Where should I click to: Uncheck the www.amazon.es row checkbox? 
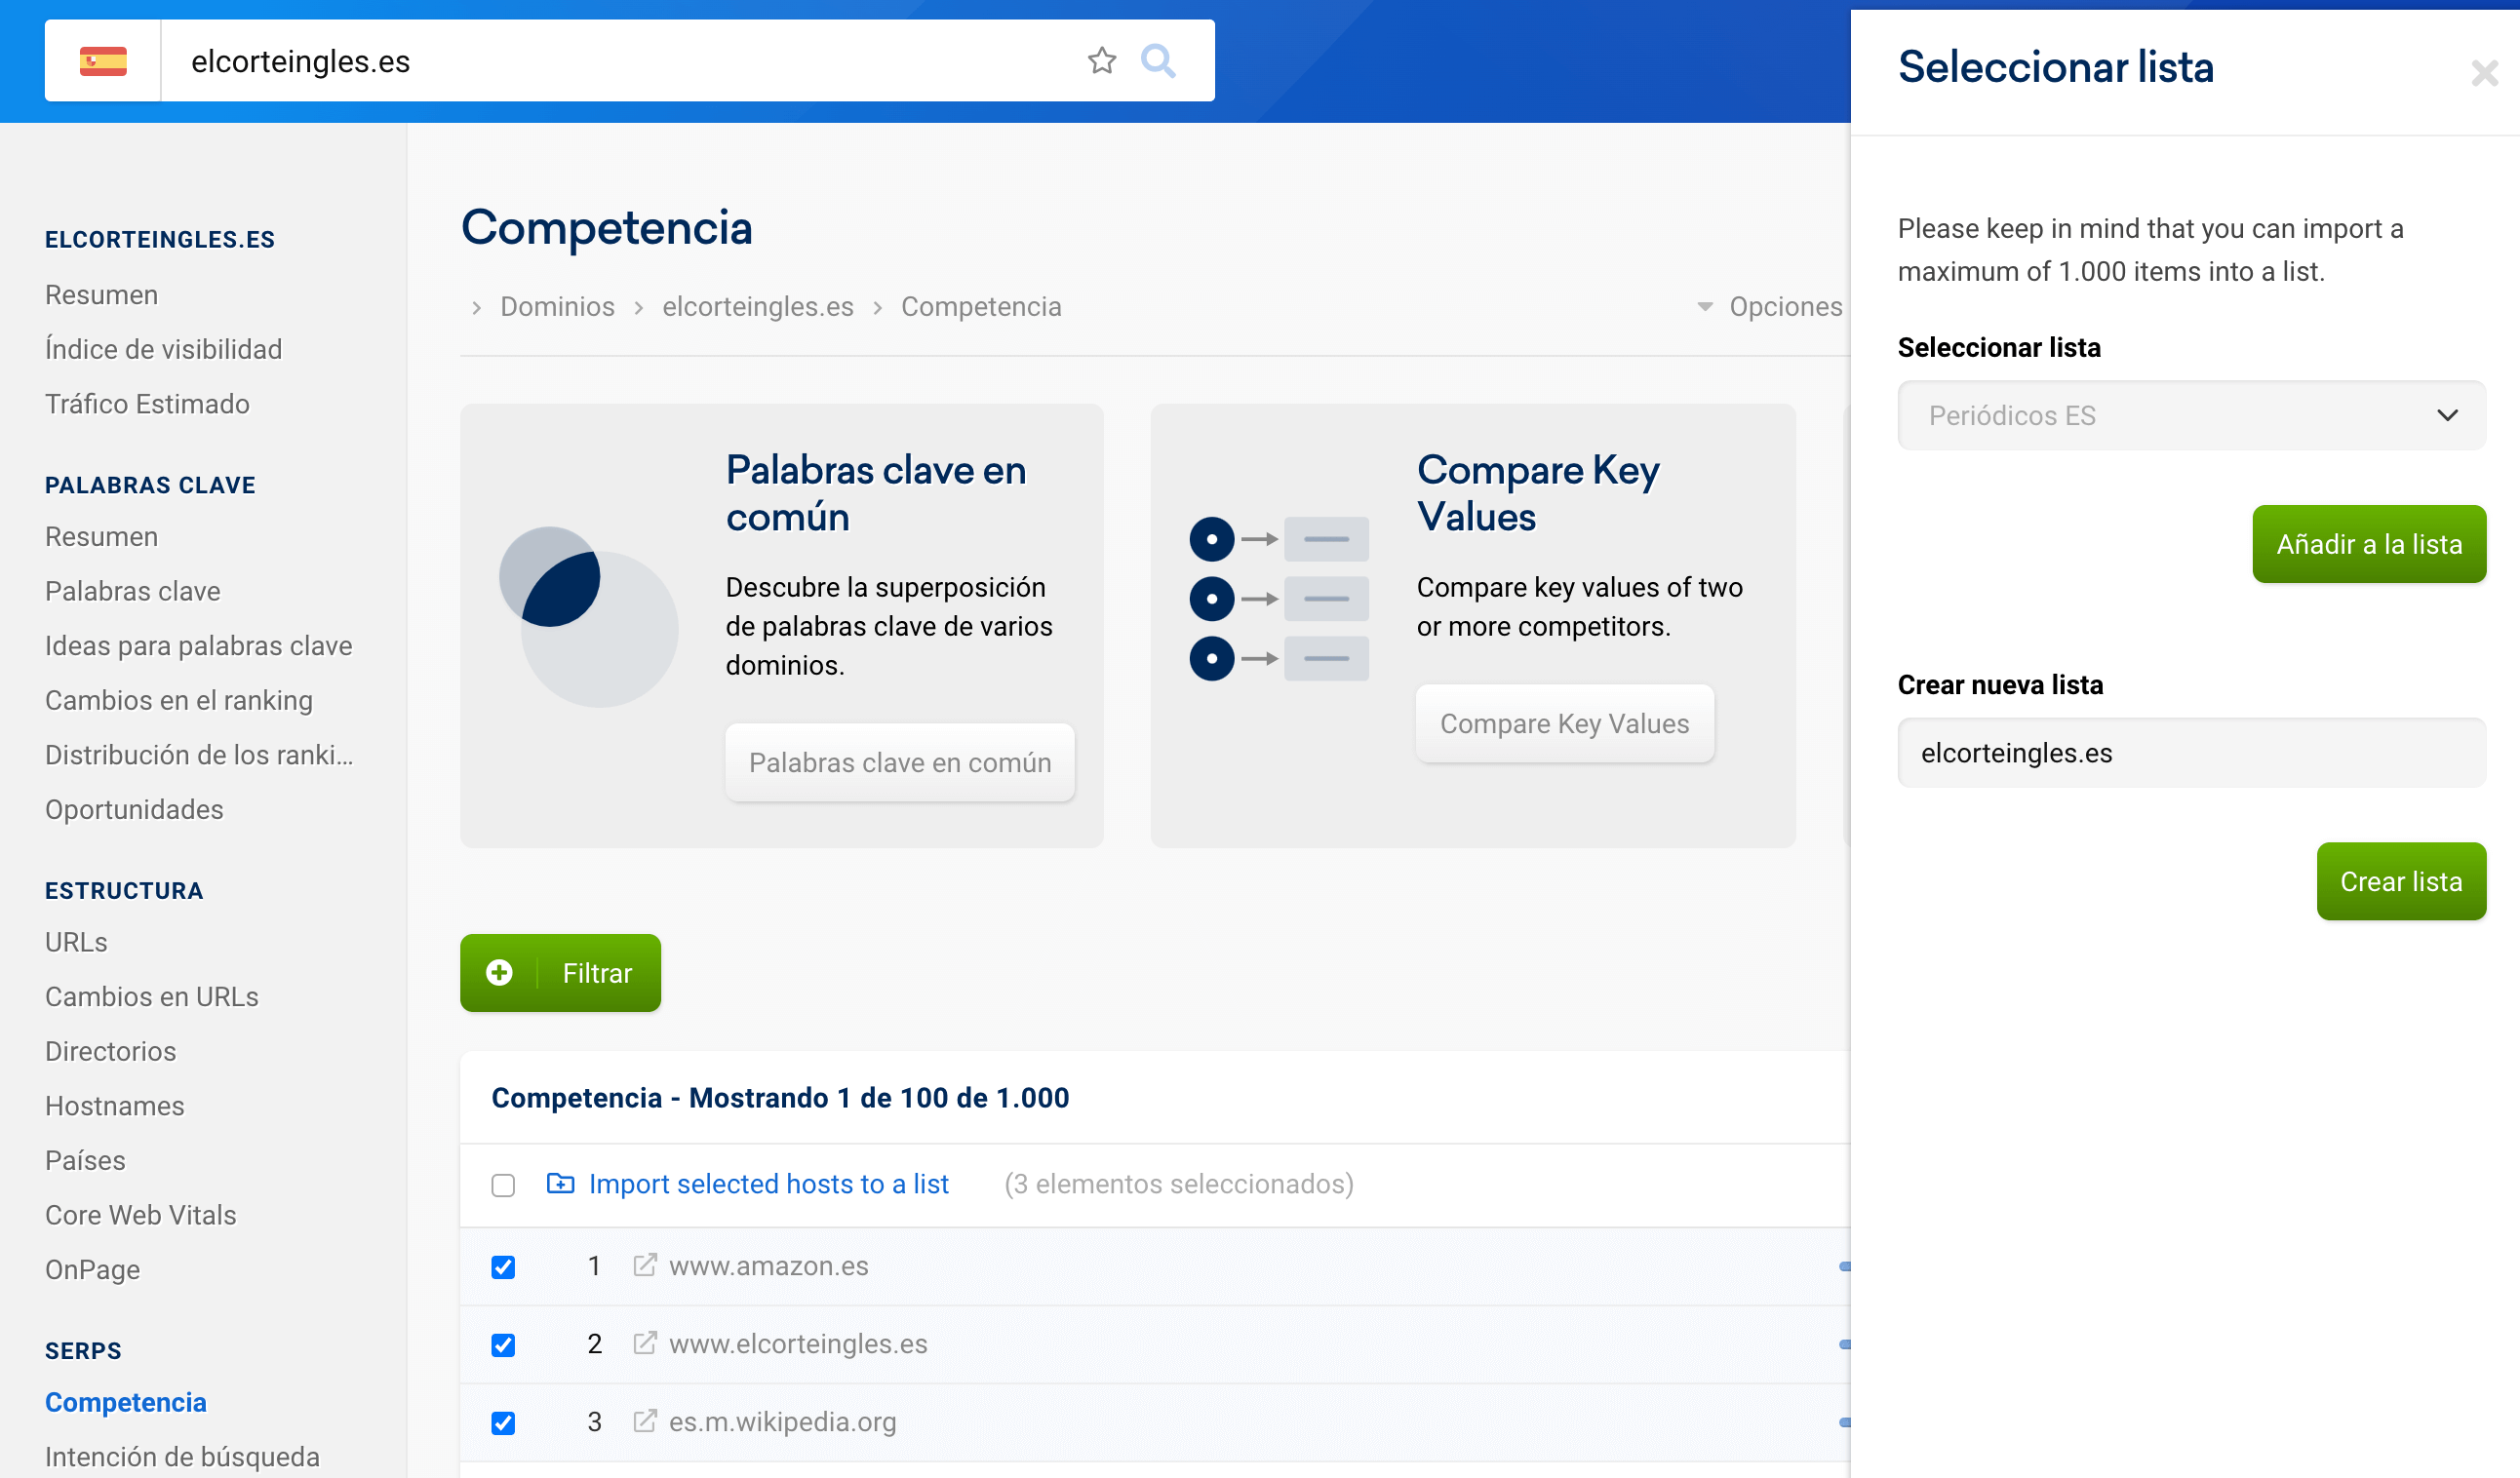tap(503, 1267)
